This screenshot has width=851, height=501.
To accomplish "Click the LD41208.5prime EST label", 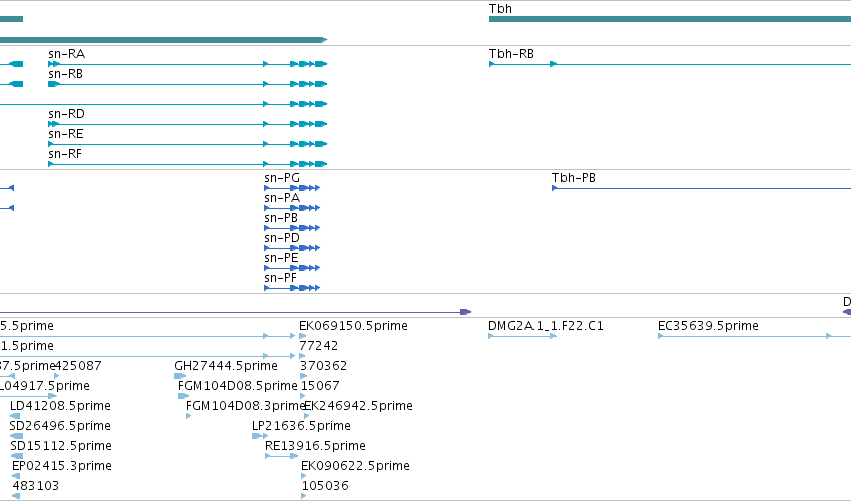I will point(60,406).
